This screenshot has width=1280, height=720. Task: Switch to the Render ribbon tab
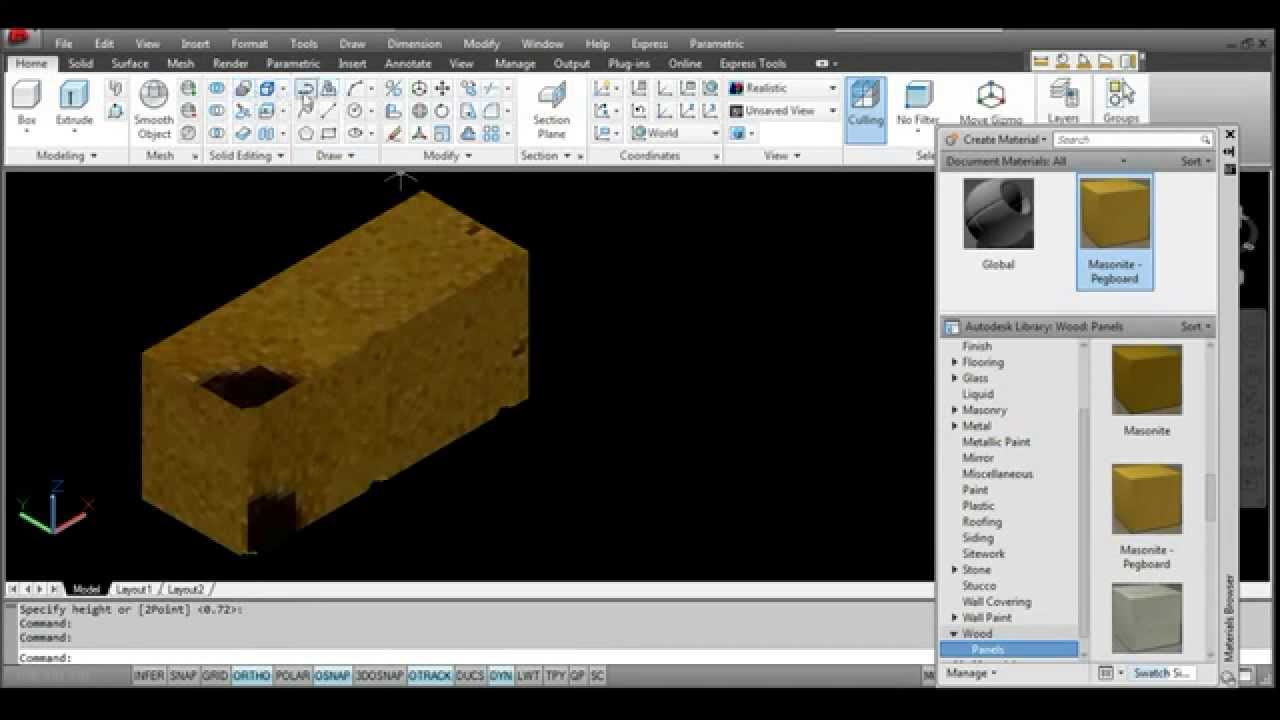coord(231,64)
